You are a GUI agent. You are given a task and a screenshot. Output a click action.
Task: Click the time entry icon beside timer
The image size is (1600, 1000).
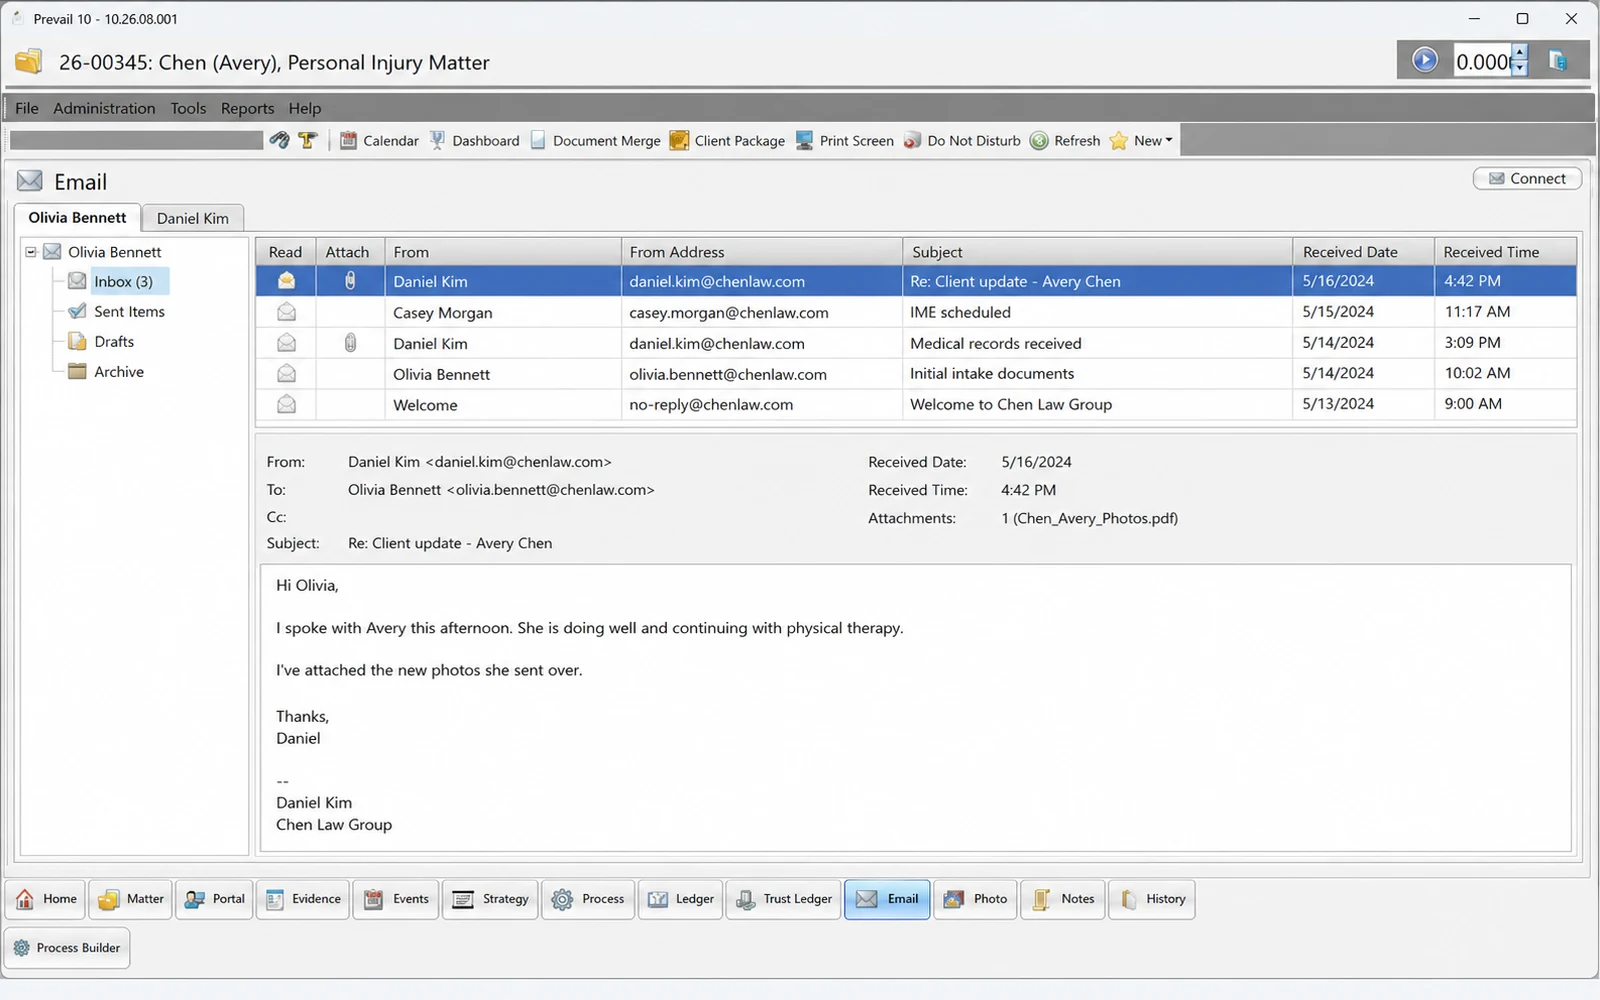pos(1558,60)
